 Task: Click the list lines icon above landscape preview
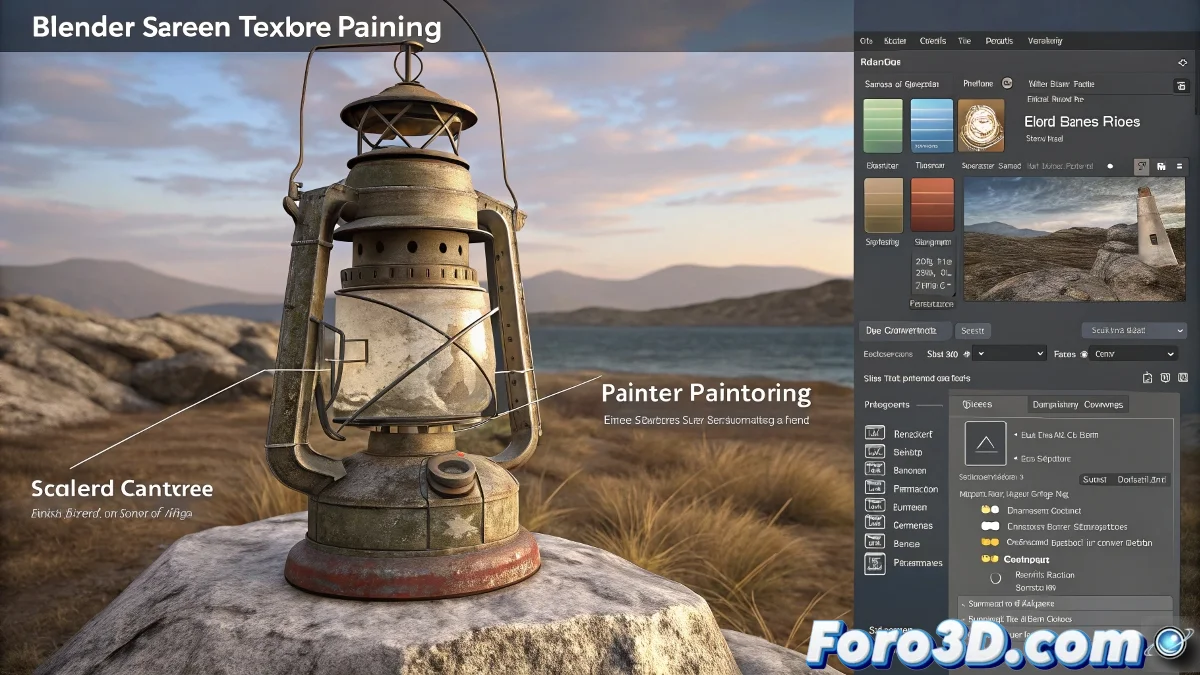click(1180, 166)
